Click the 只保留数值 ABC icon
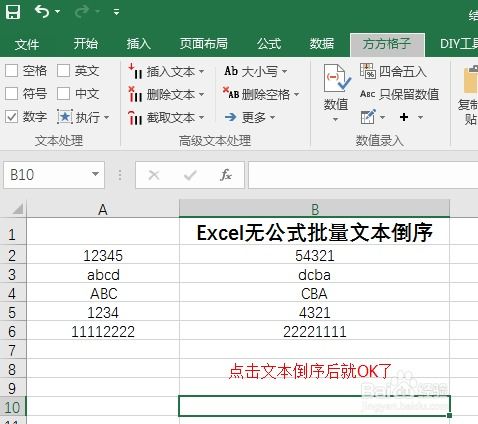The height and width of the screenshot is (424, 478). 368,94
